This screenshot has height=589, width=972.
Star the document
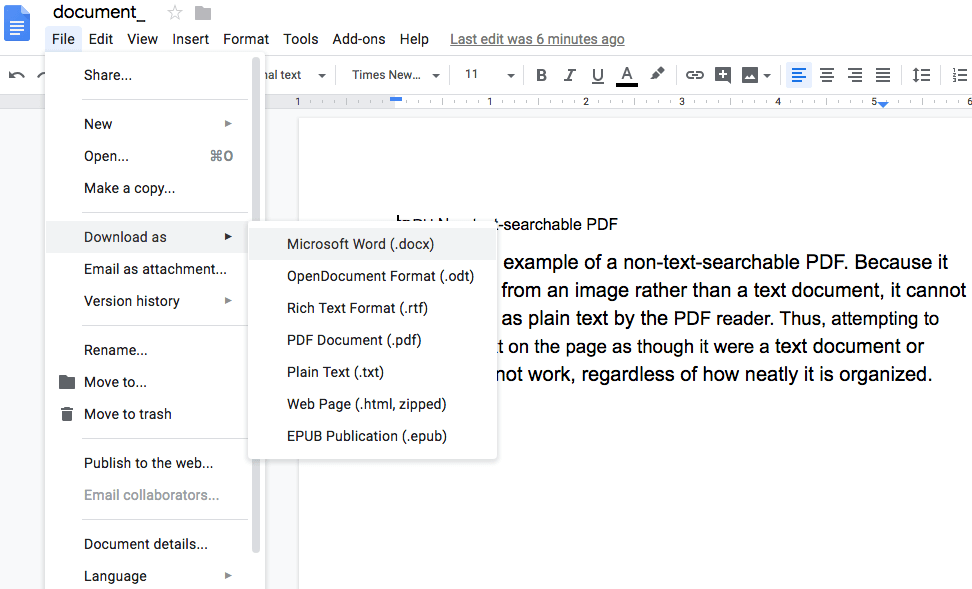pyautogui.click(x=175, y=13)
